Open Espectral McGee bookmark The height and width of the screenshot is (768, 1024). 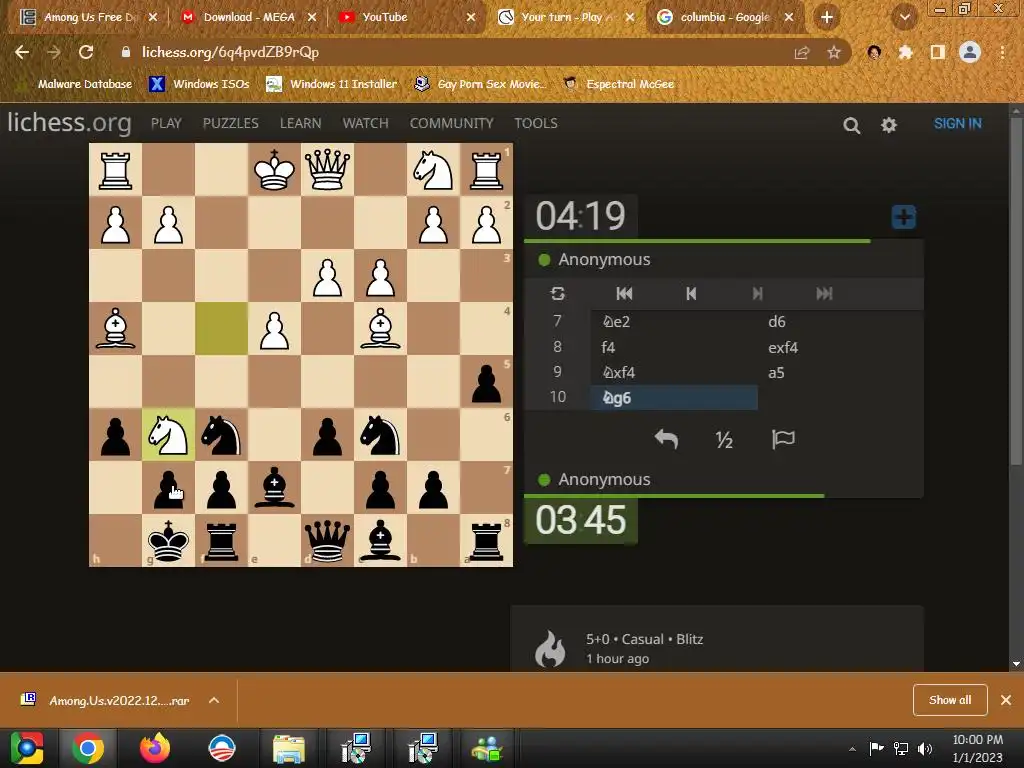tap(619, 84)
